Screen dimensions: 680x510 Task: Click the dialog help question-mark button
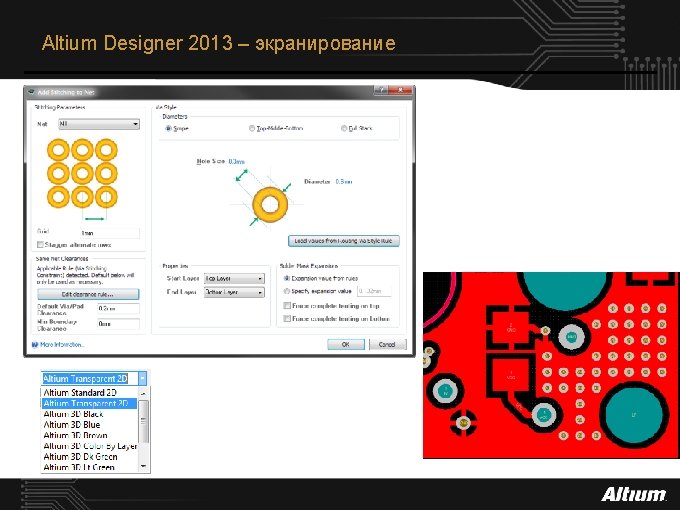[x=381, y=90]
